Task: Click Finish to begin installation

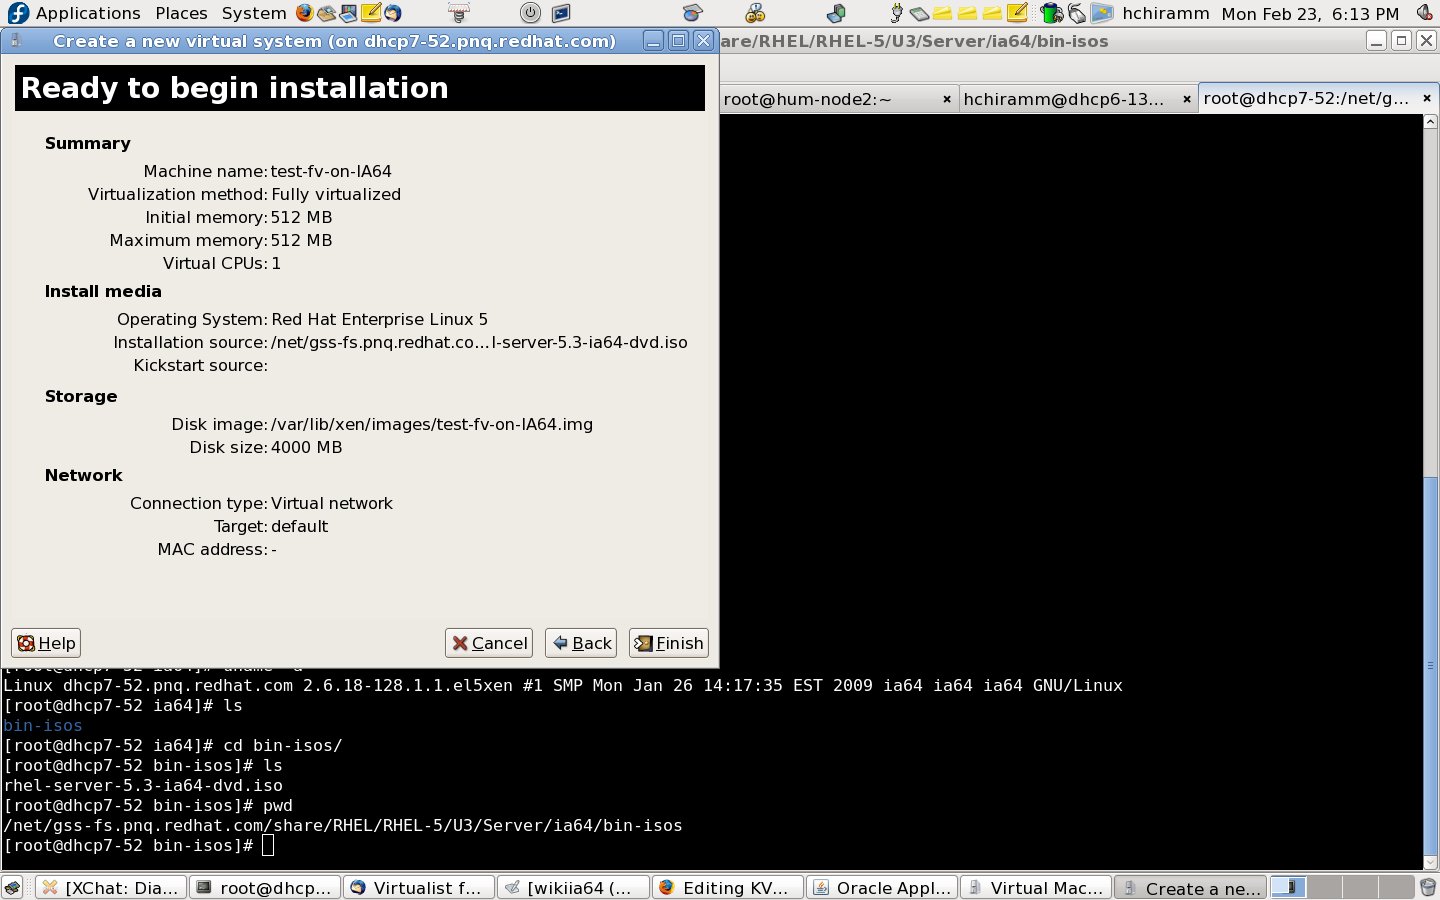Action: click(x=669, y=643)
